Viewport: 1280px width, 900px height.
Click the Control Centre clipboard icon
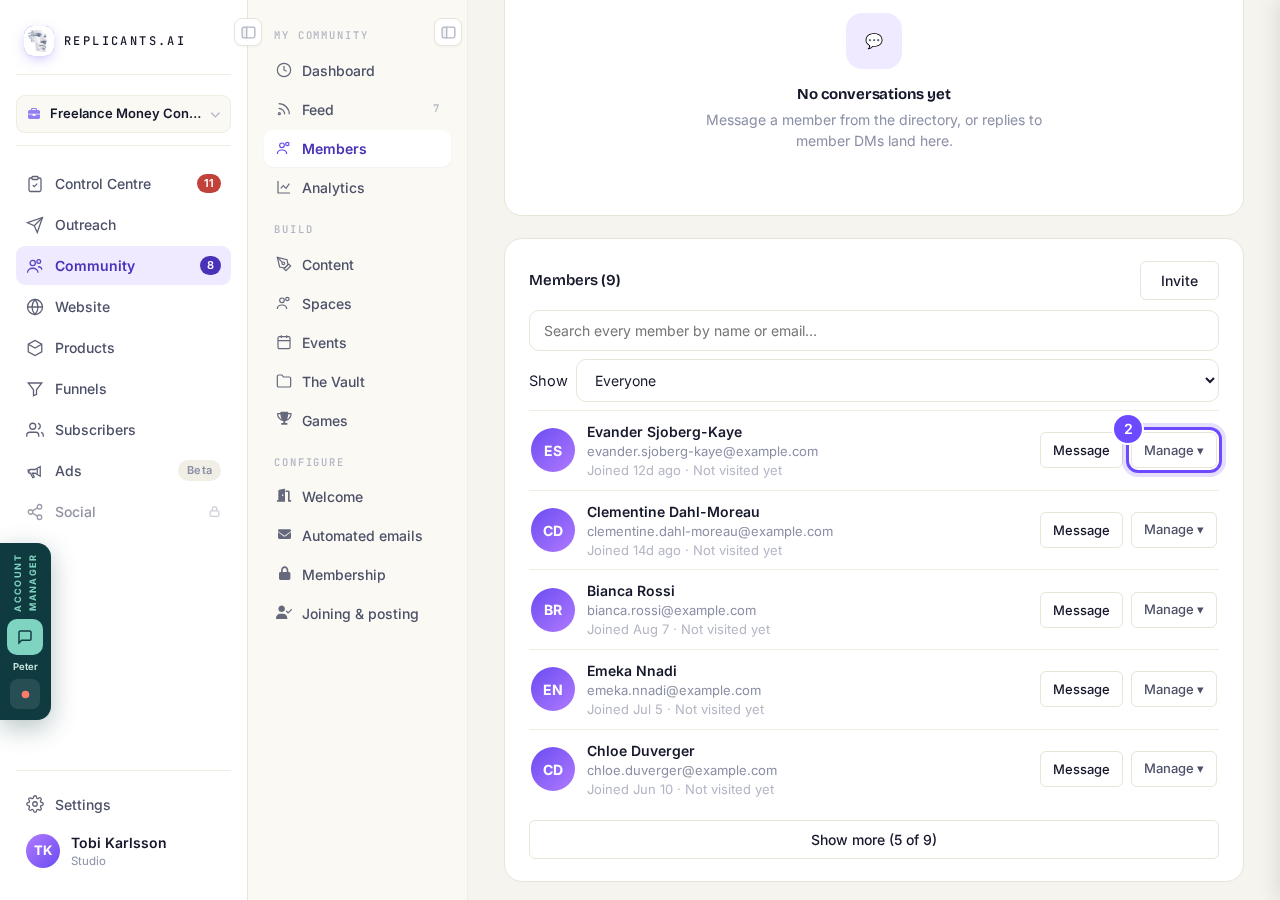point(35,184)
